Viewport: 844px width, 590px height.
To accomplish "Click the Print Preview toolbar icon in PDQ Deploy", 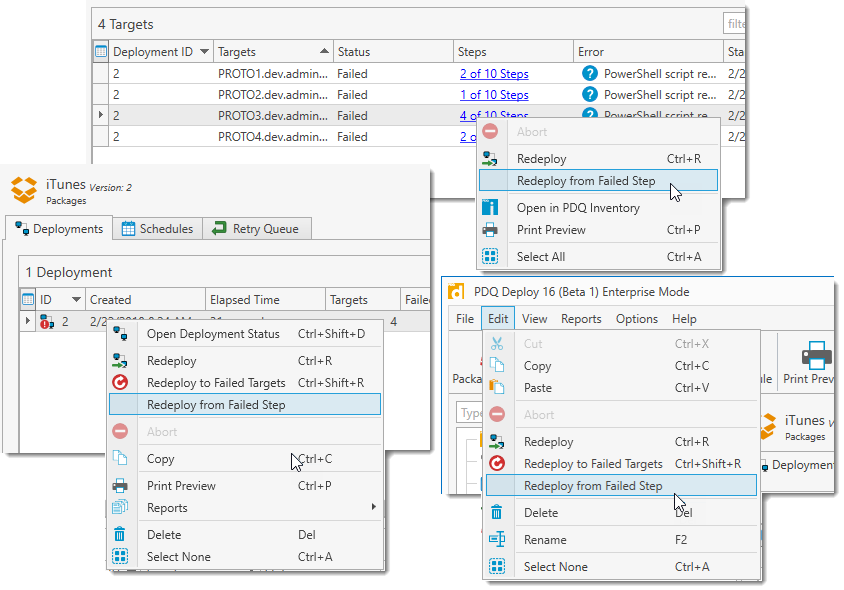I will 817,355.
